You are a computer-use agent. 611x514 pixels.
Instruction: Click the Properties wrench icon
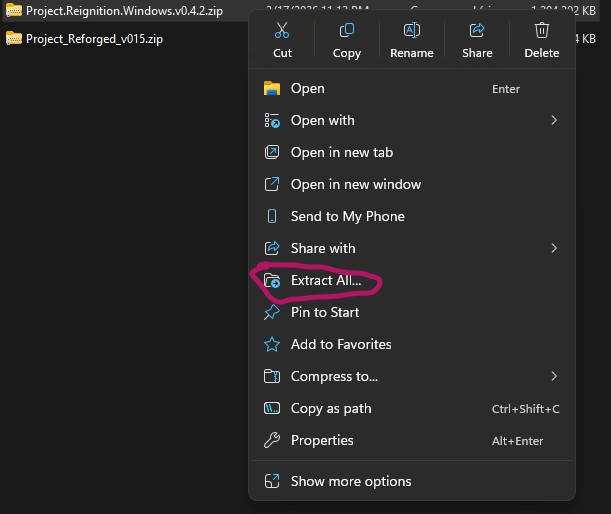click(272, 440)
